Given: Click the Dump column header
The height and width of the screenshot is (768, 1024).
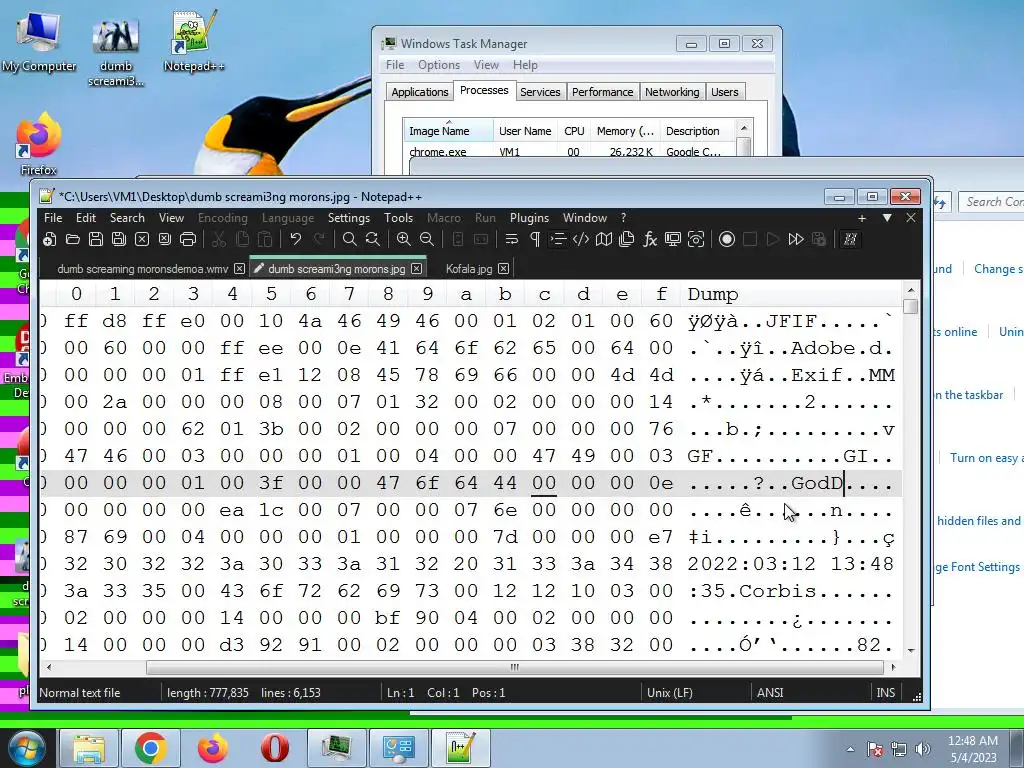Looking at the screenshot, I should click(712, 295).
